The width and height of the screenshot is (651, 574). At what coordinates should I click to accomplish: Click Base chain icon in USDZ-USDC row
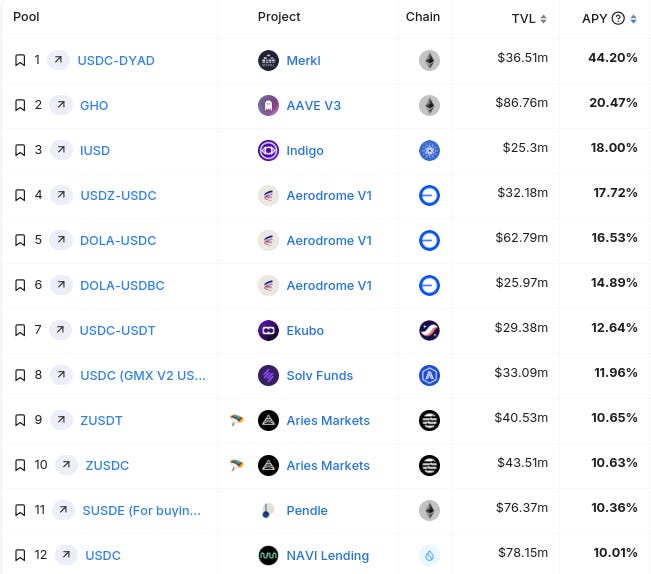coord(429,195)
